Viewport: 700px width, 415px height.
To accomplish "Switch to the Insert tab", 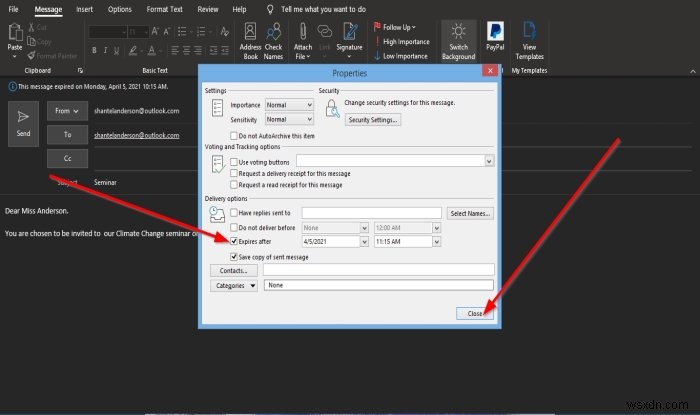I will 84,9.
